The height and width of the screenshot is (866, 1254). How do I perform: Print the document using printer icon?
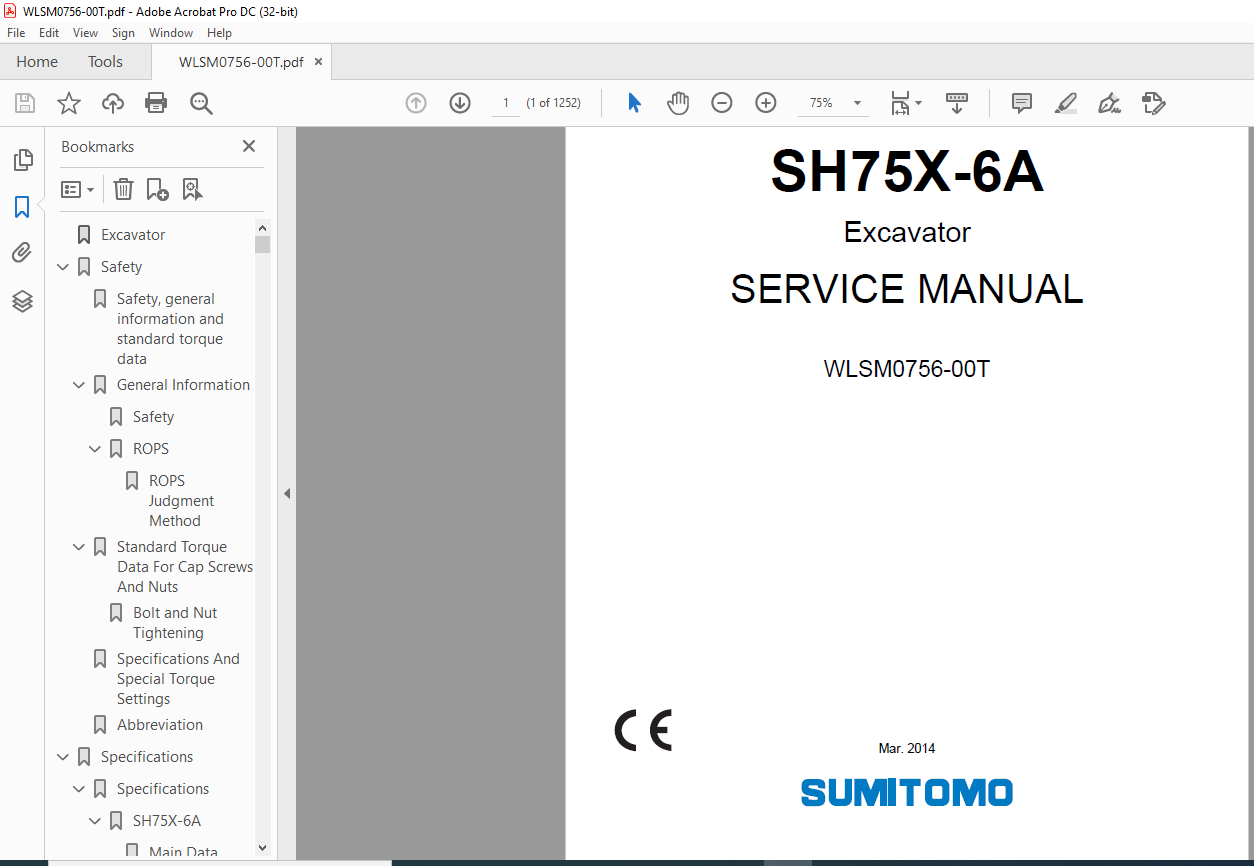[156, 103]
